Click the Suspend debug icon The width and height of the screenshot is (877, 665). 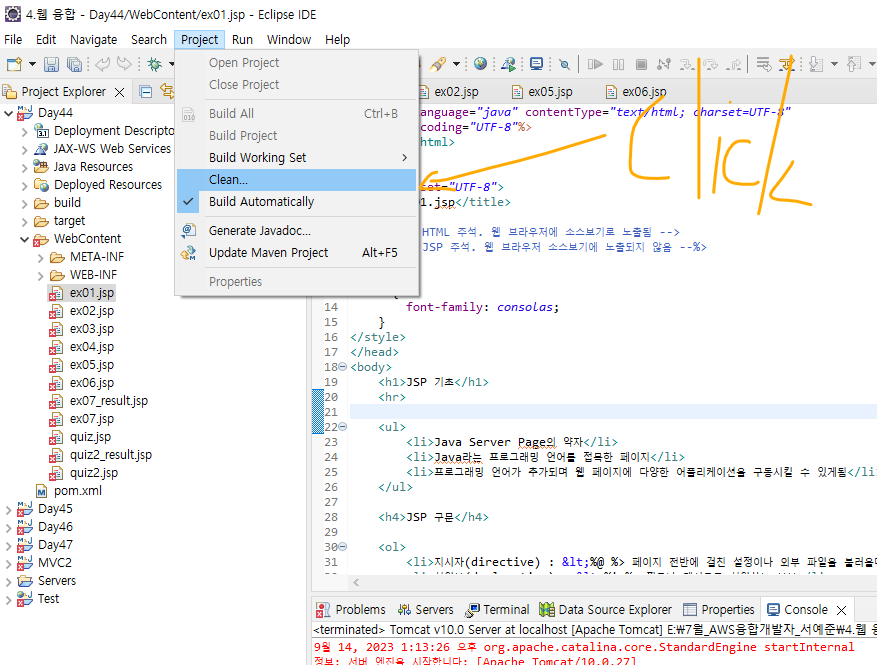tap(618, 64)
